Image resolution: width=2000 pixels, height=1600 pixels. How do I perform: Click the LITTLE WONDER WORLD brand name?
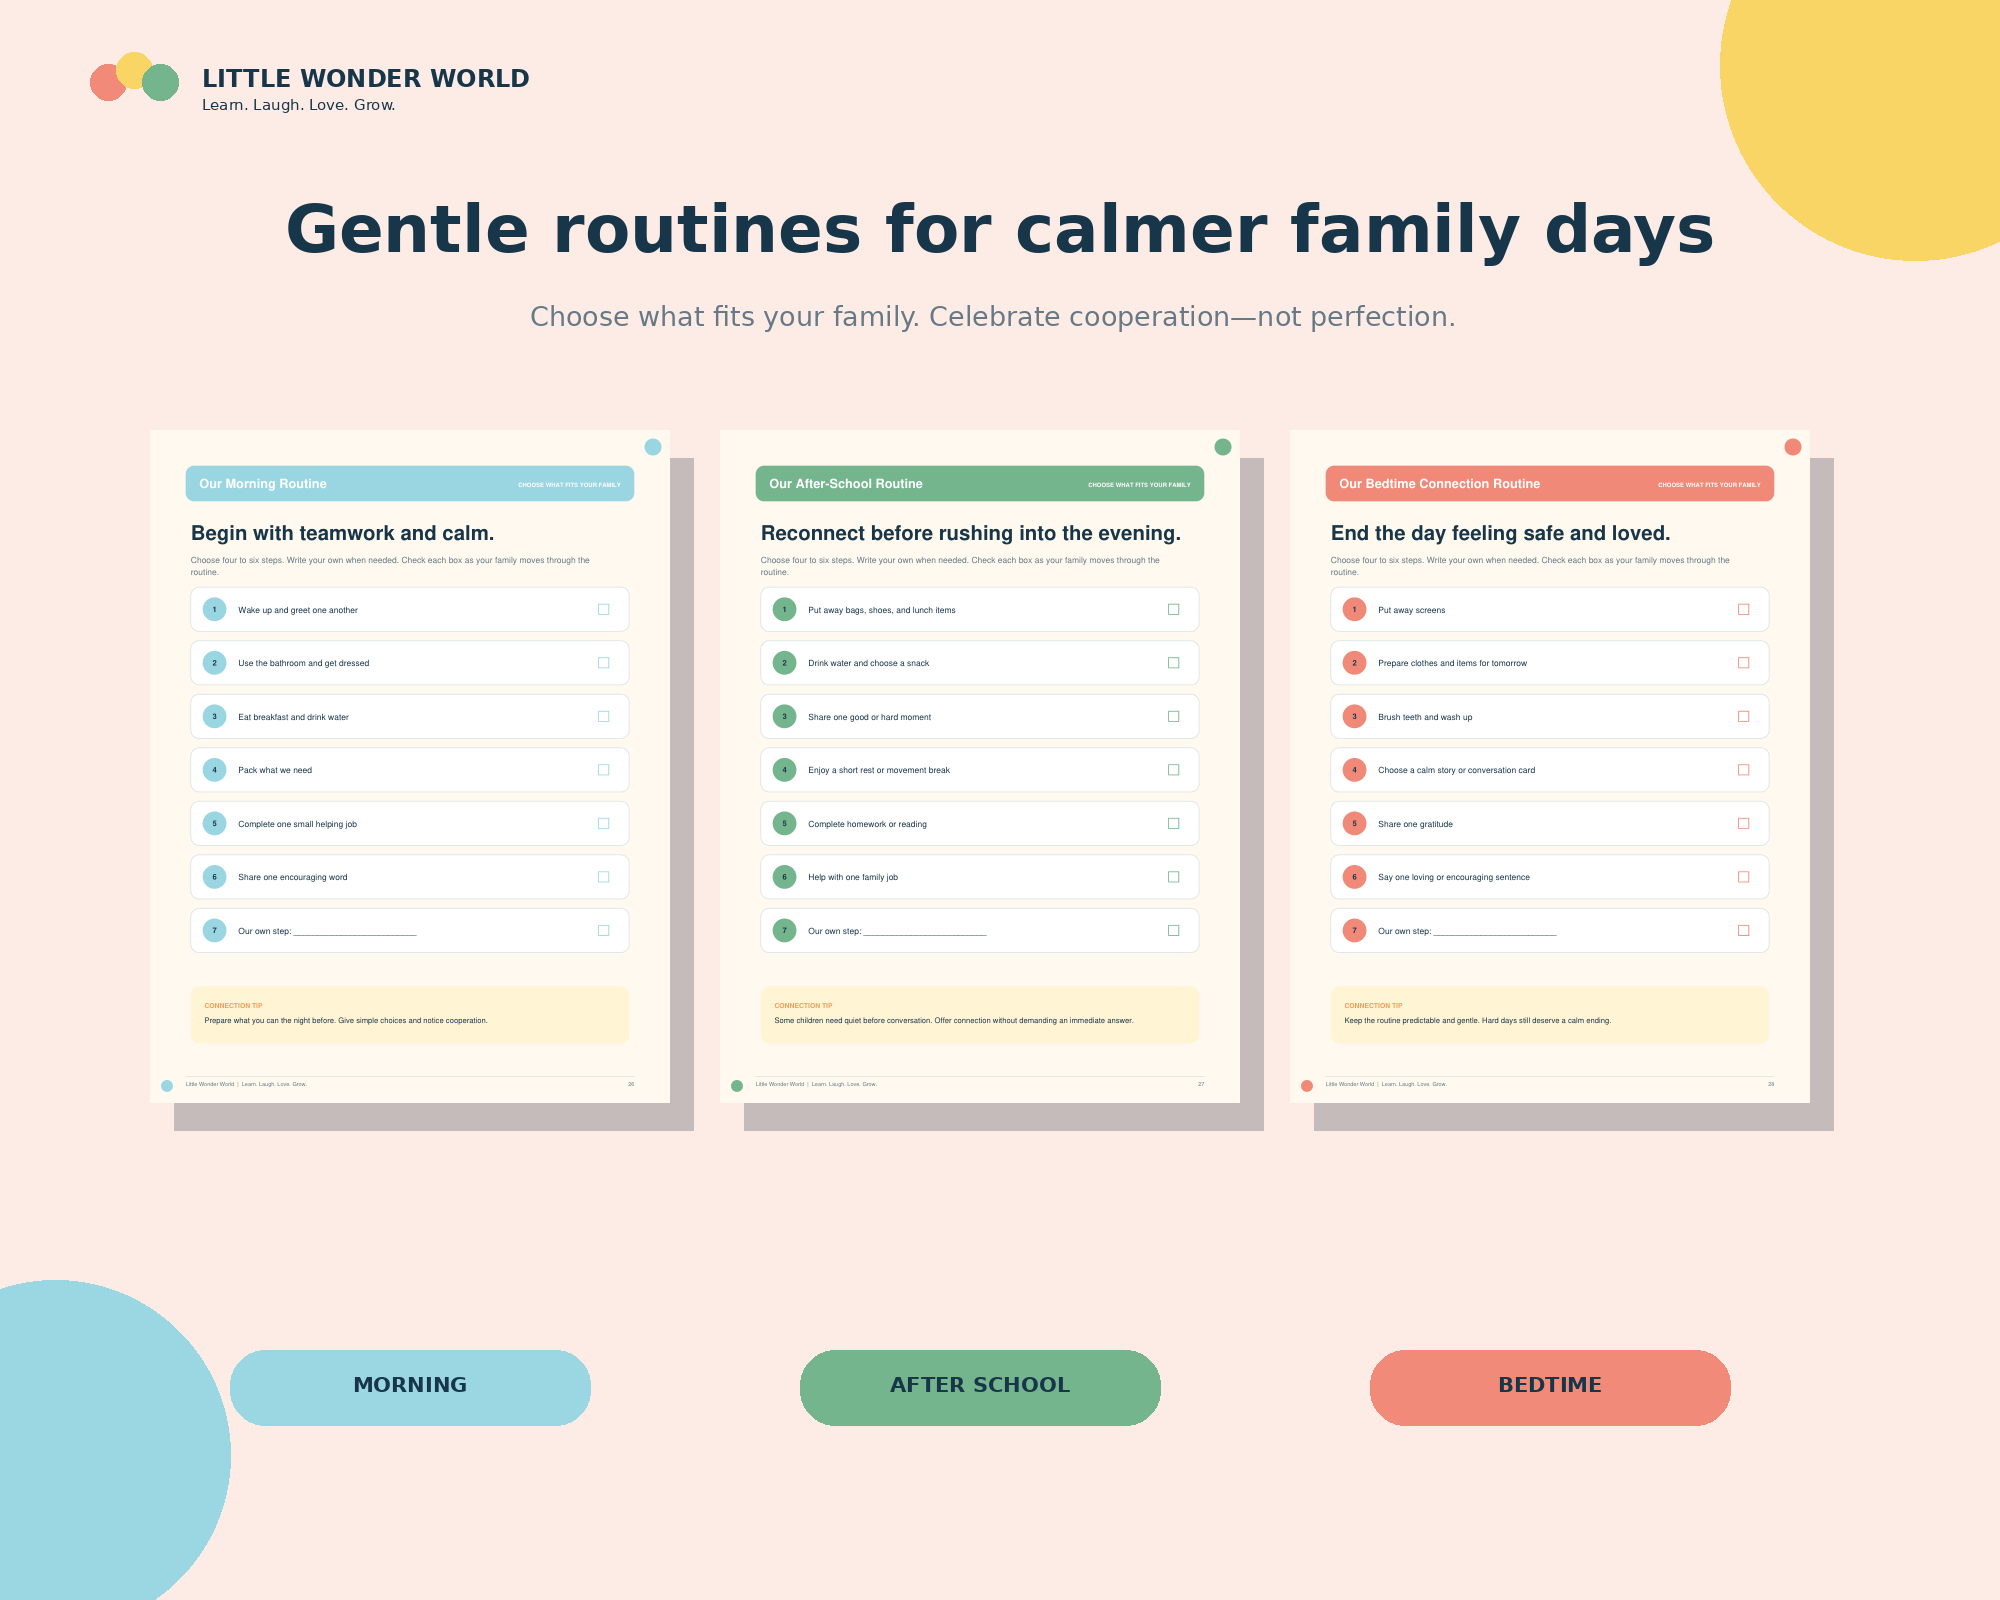click(x=366, y=78)
